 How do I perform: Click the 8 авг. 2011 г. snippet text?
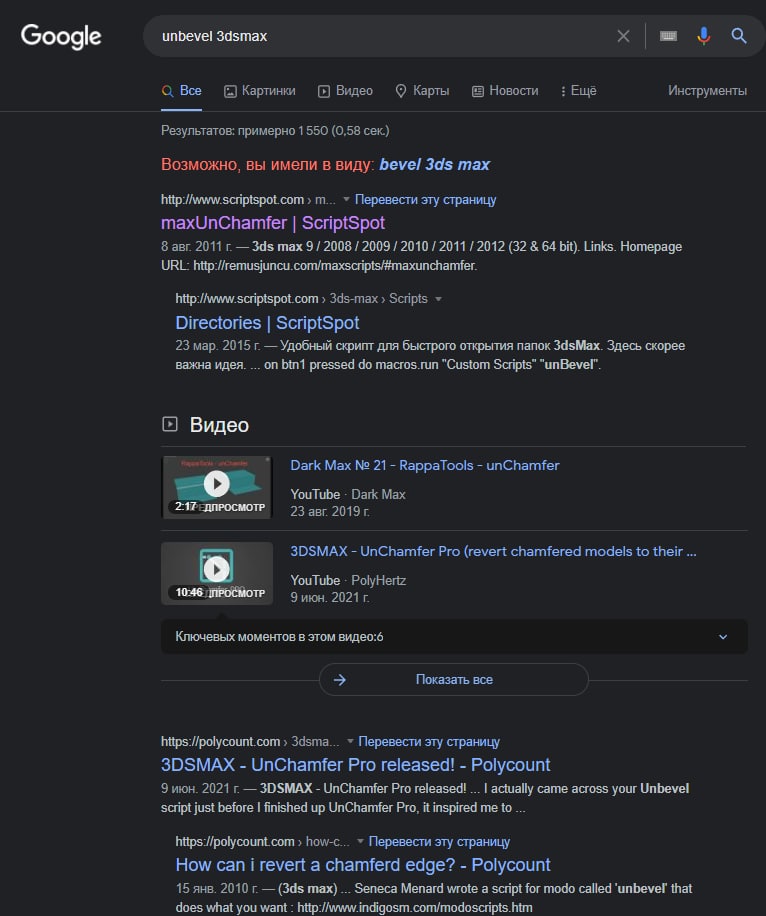point(196,247)
